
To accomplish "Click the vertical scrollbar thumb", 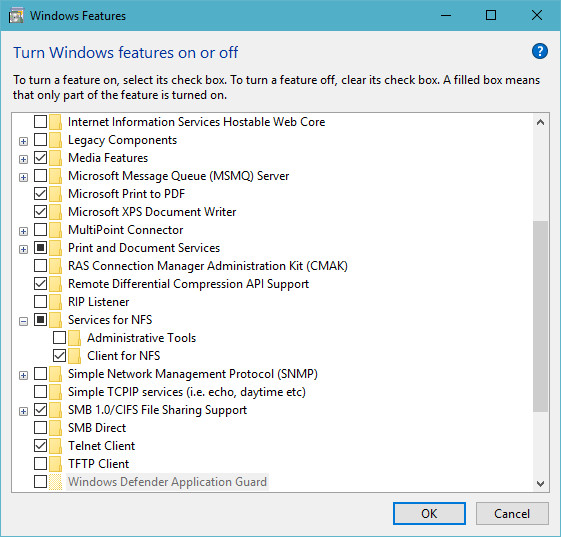I will (x=541, y=316).
